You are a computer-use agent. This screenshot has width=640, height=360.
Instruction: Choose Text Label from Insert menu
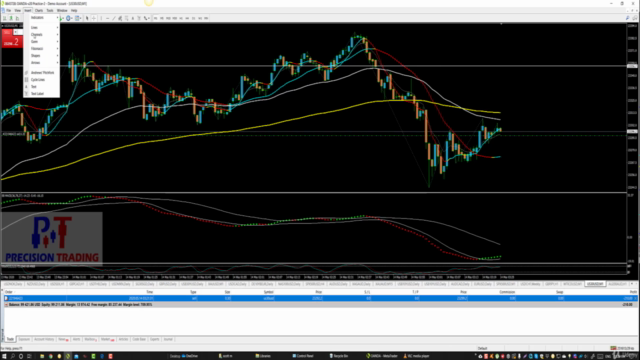click(x=42, y=93)
